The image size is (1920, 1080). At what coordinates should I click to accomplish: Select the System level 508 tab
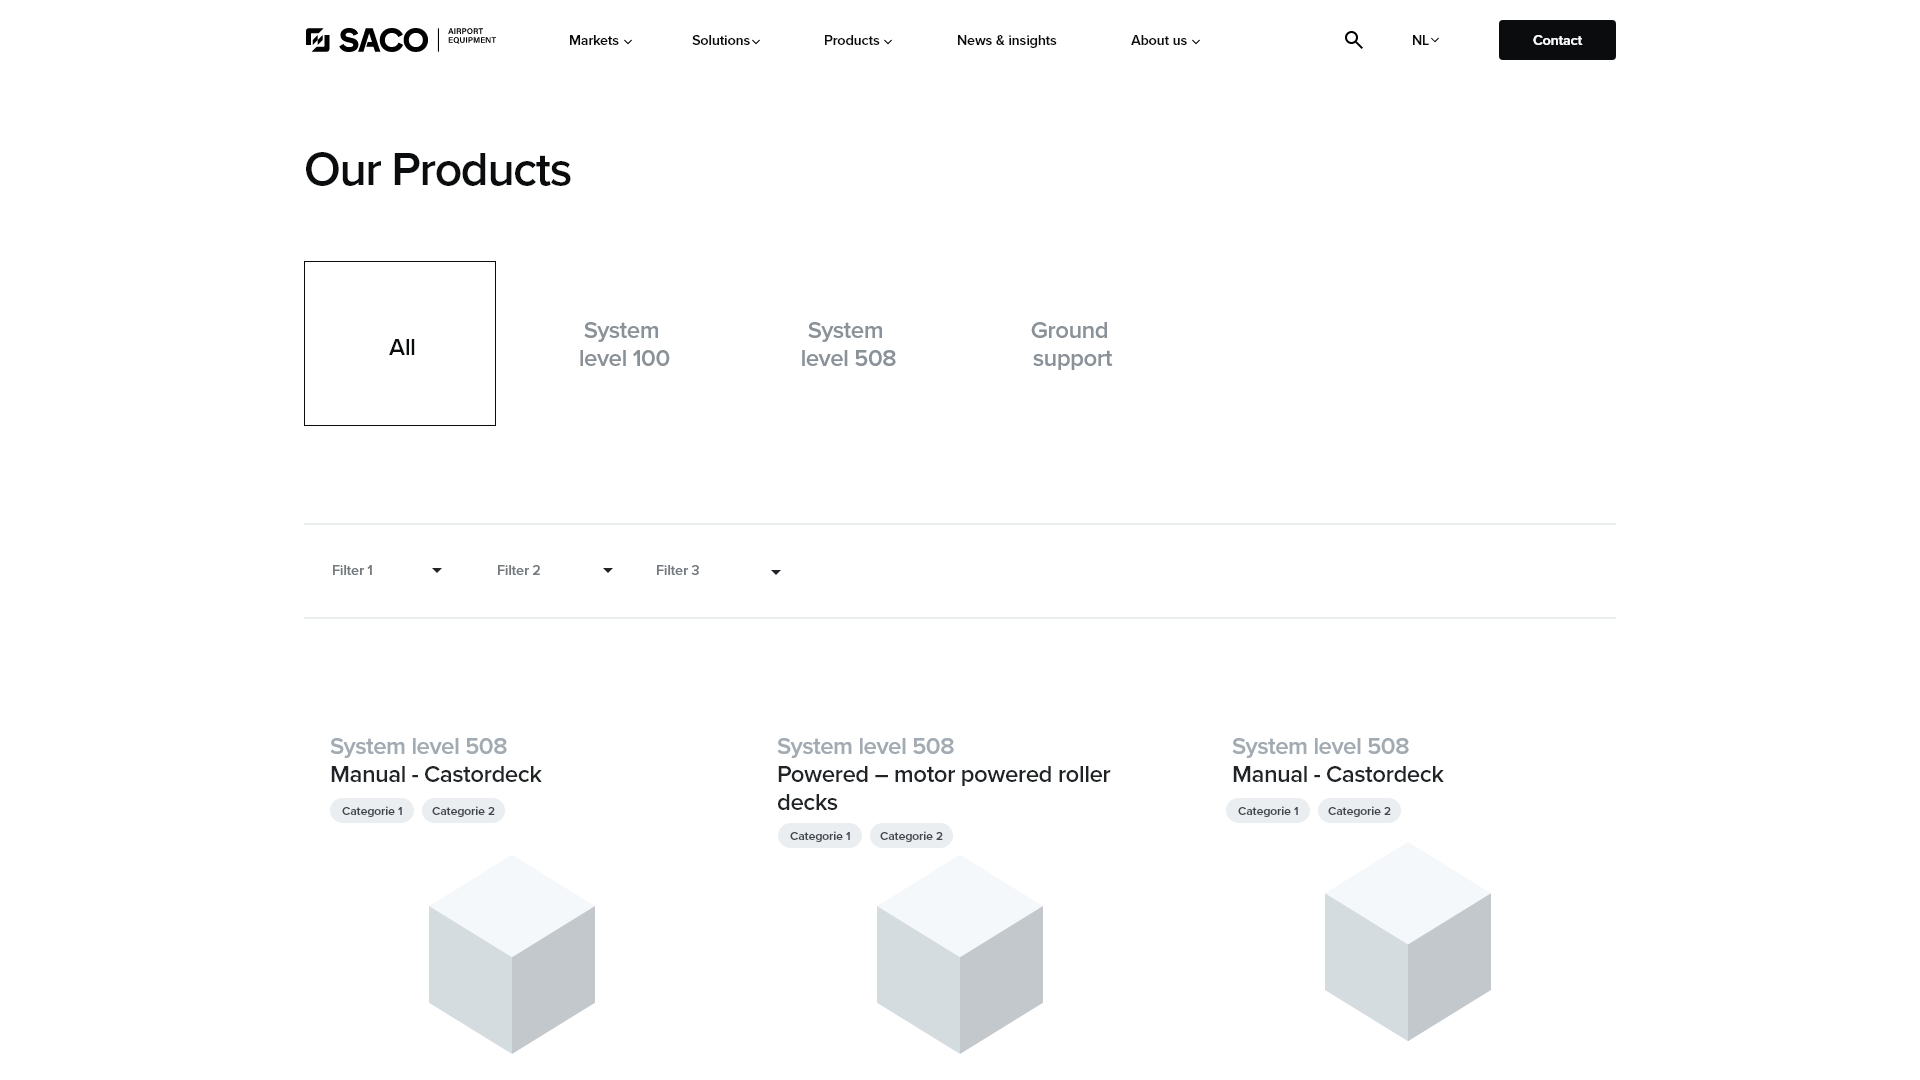point(848,344)
